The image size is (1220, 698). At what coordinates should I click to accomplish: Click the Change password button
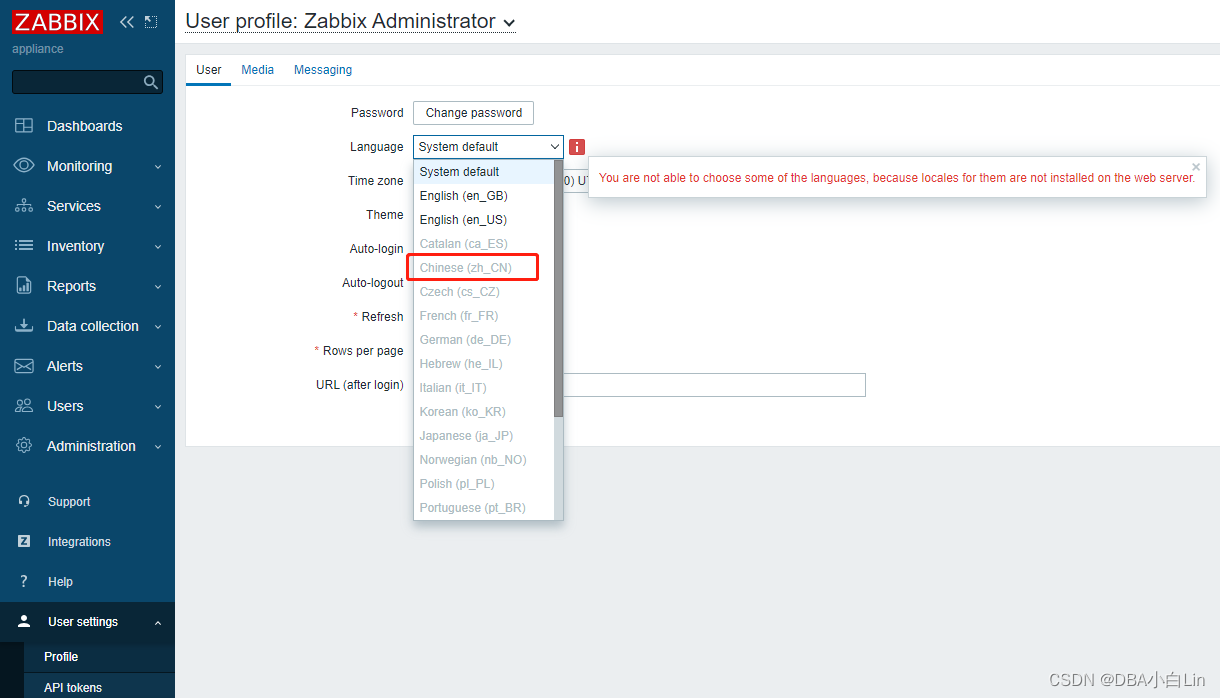(x=472, y=112)
